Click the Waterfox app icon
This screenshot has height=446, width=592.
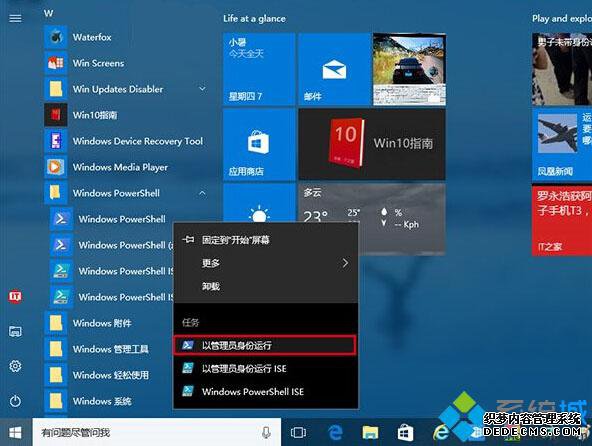[56, 37]
